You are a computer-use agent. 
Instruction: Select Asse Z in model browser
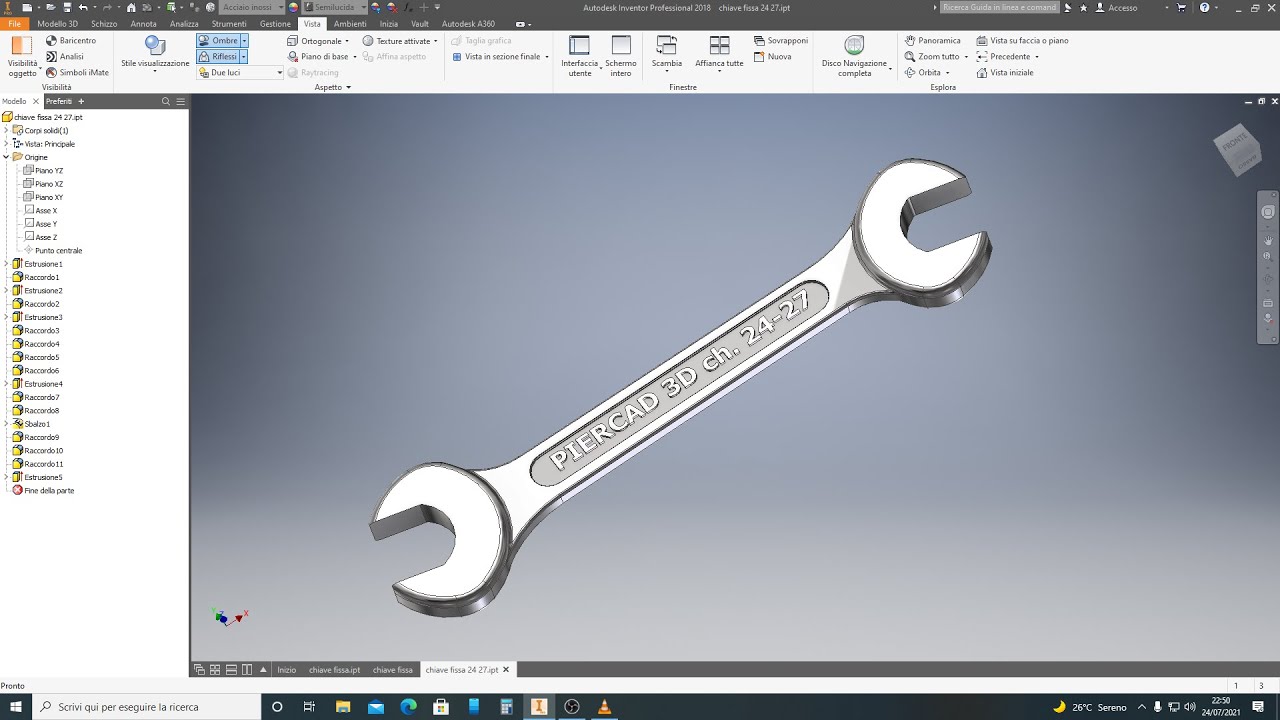click(x=40, y=237)
